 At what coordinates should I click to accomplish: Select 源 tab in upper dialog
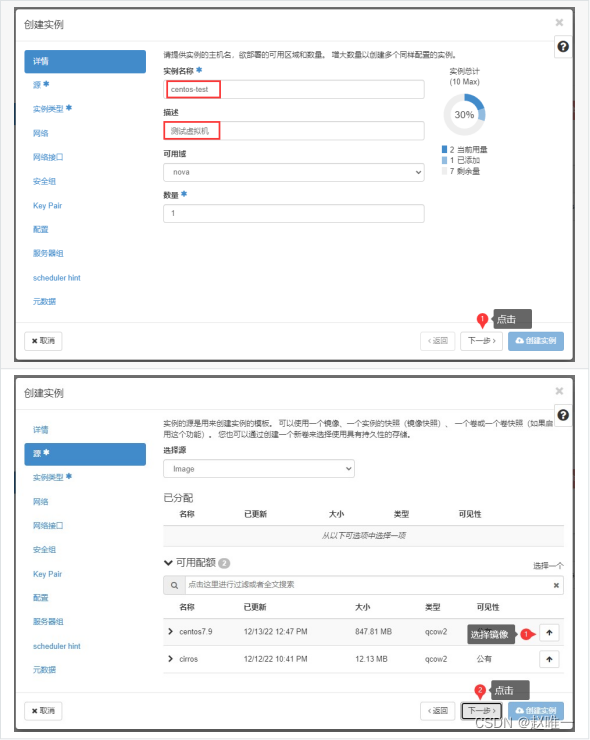(x=41, y=85)
